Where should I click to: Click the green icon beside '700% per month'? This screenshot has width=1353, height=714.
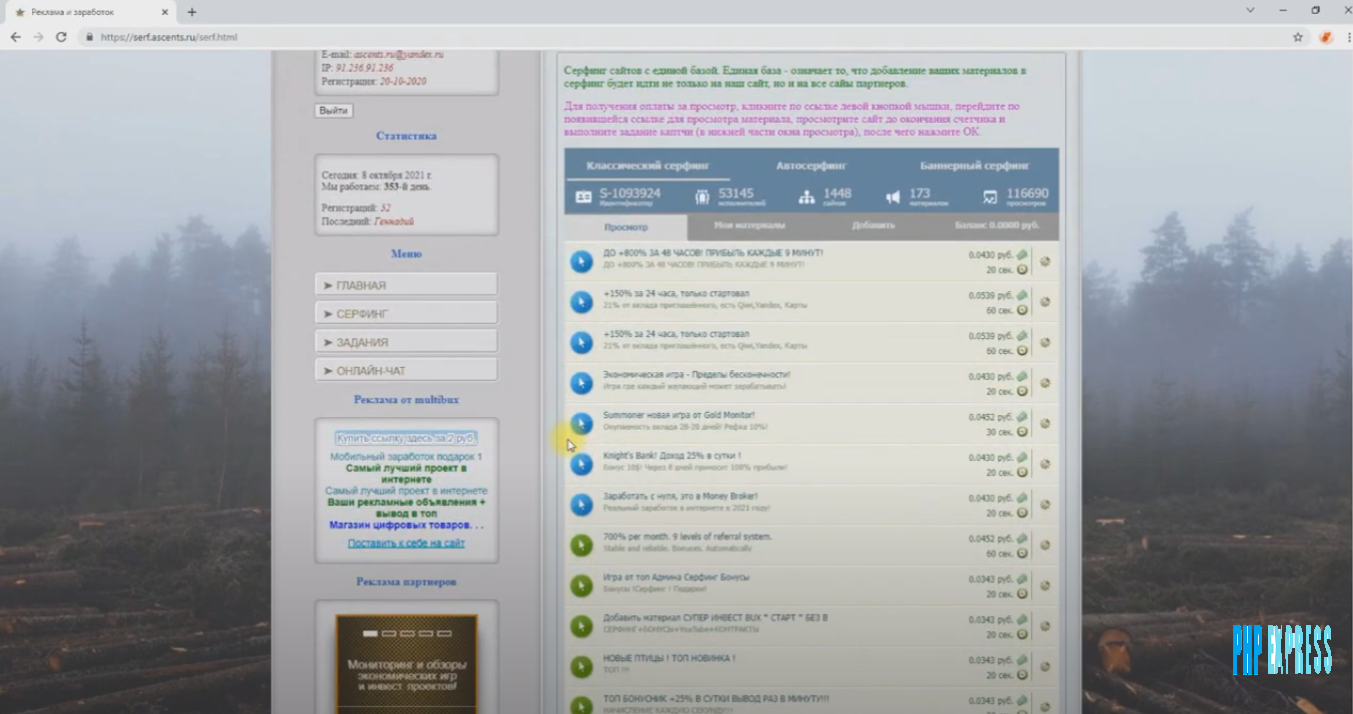point(581,546)
